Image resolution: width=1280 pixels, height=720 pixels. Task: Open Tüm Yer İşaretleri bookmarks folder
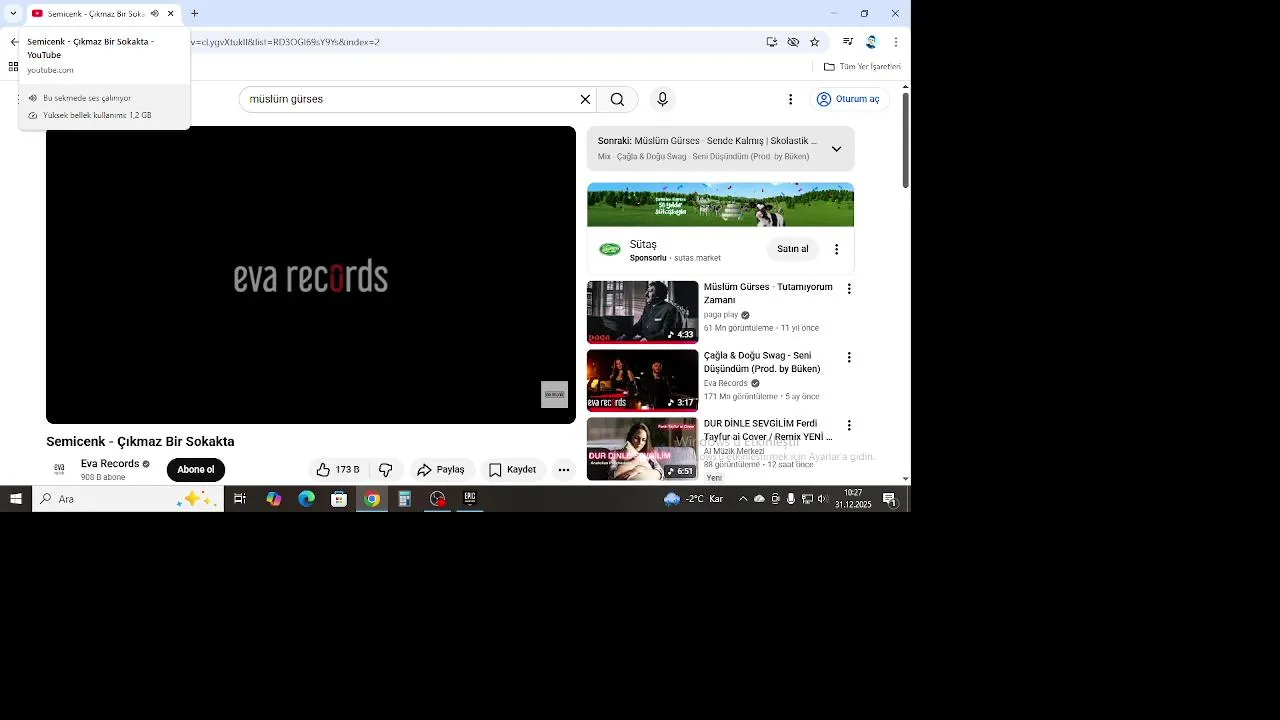tap(862, 67)
